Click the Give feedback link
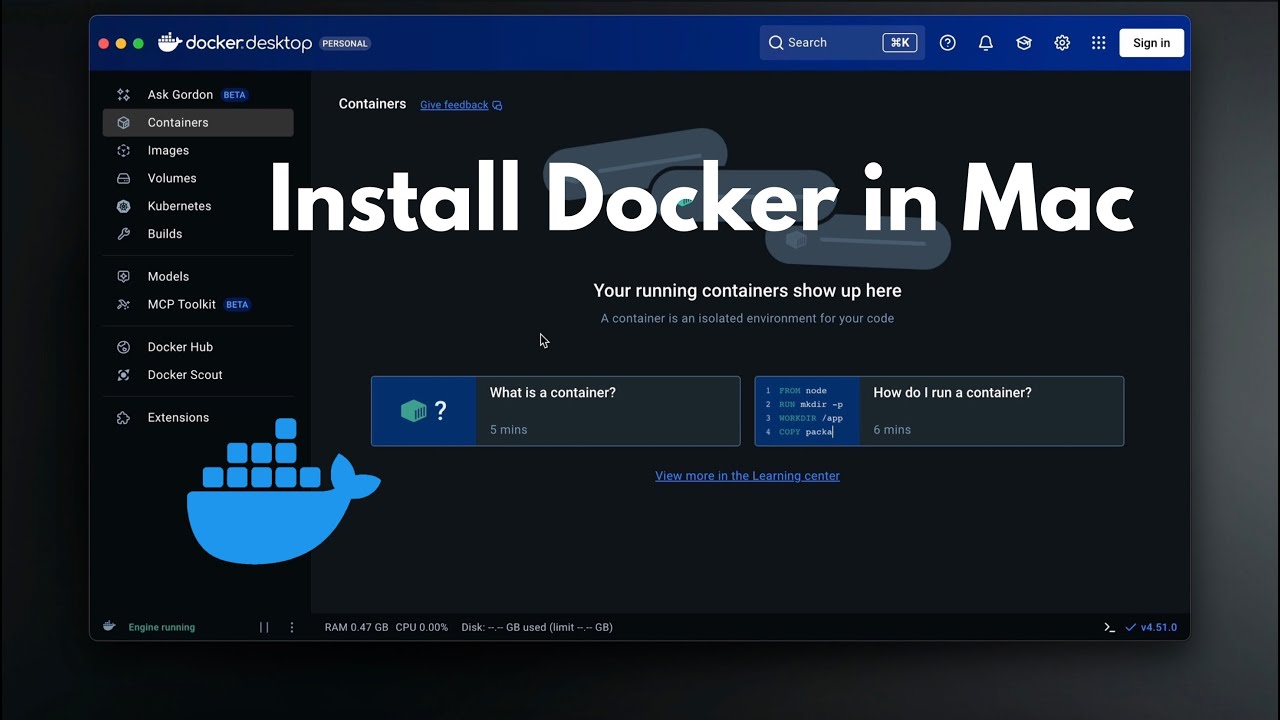The width and height of the screenshot is (1280, 720). click(454, 105)
